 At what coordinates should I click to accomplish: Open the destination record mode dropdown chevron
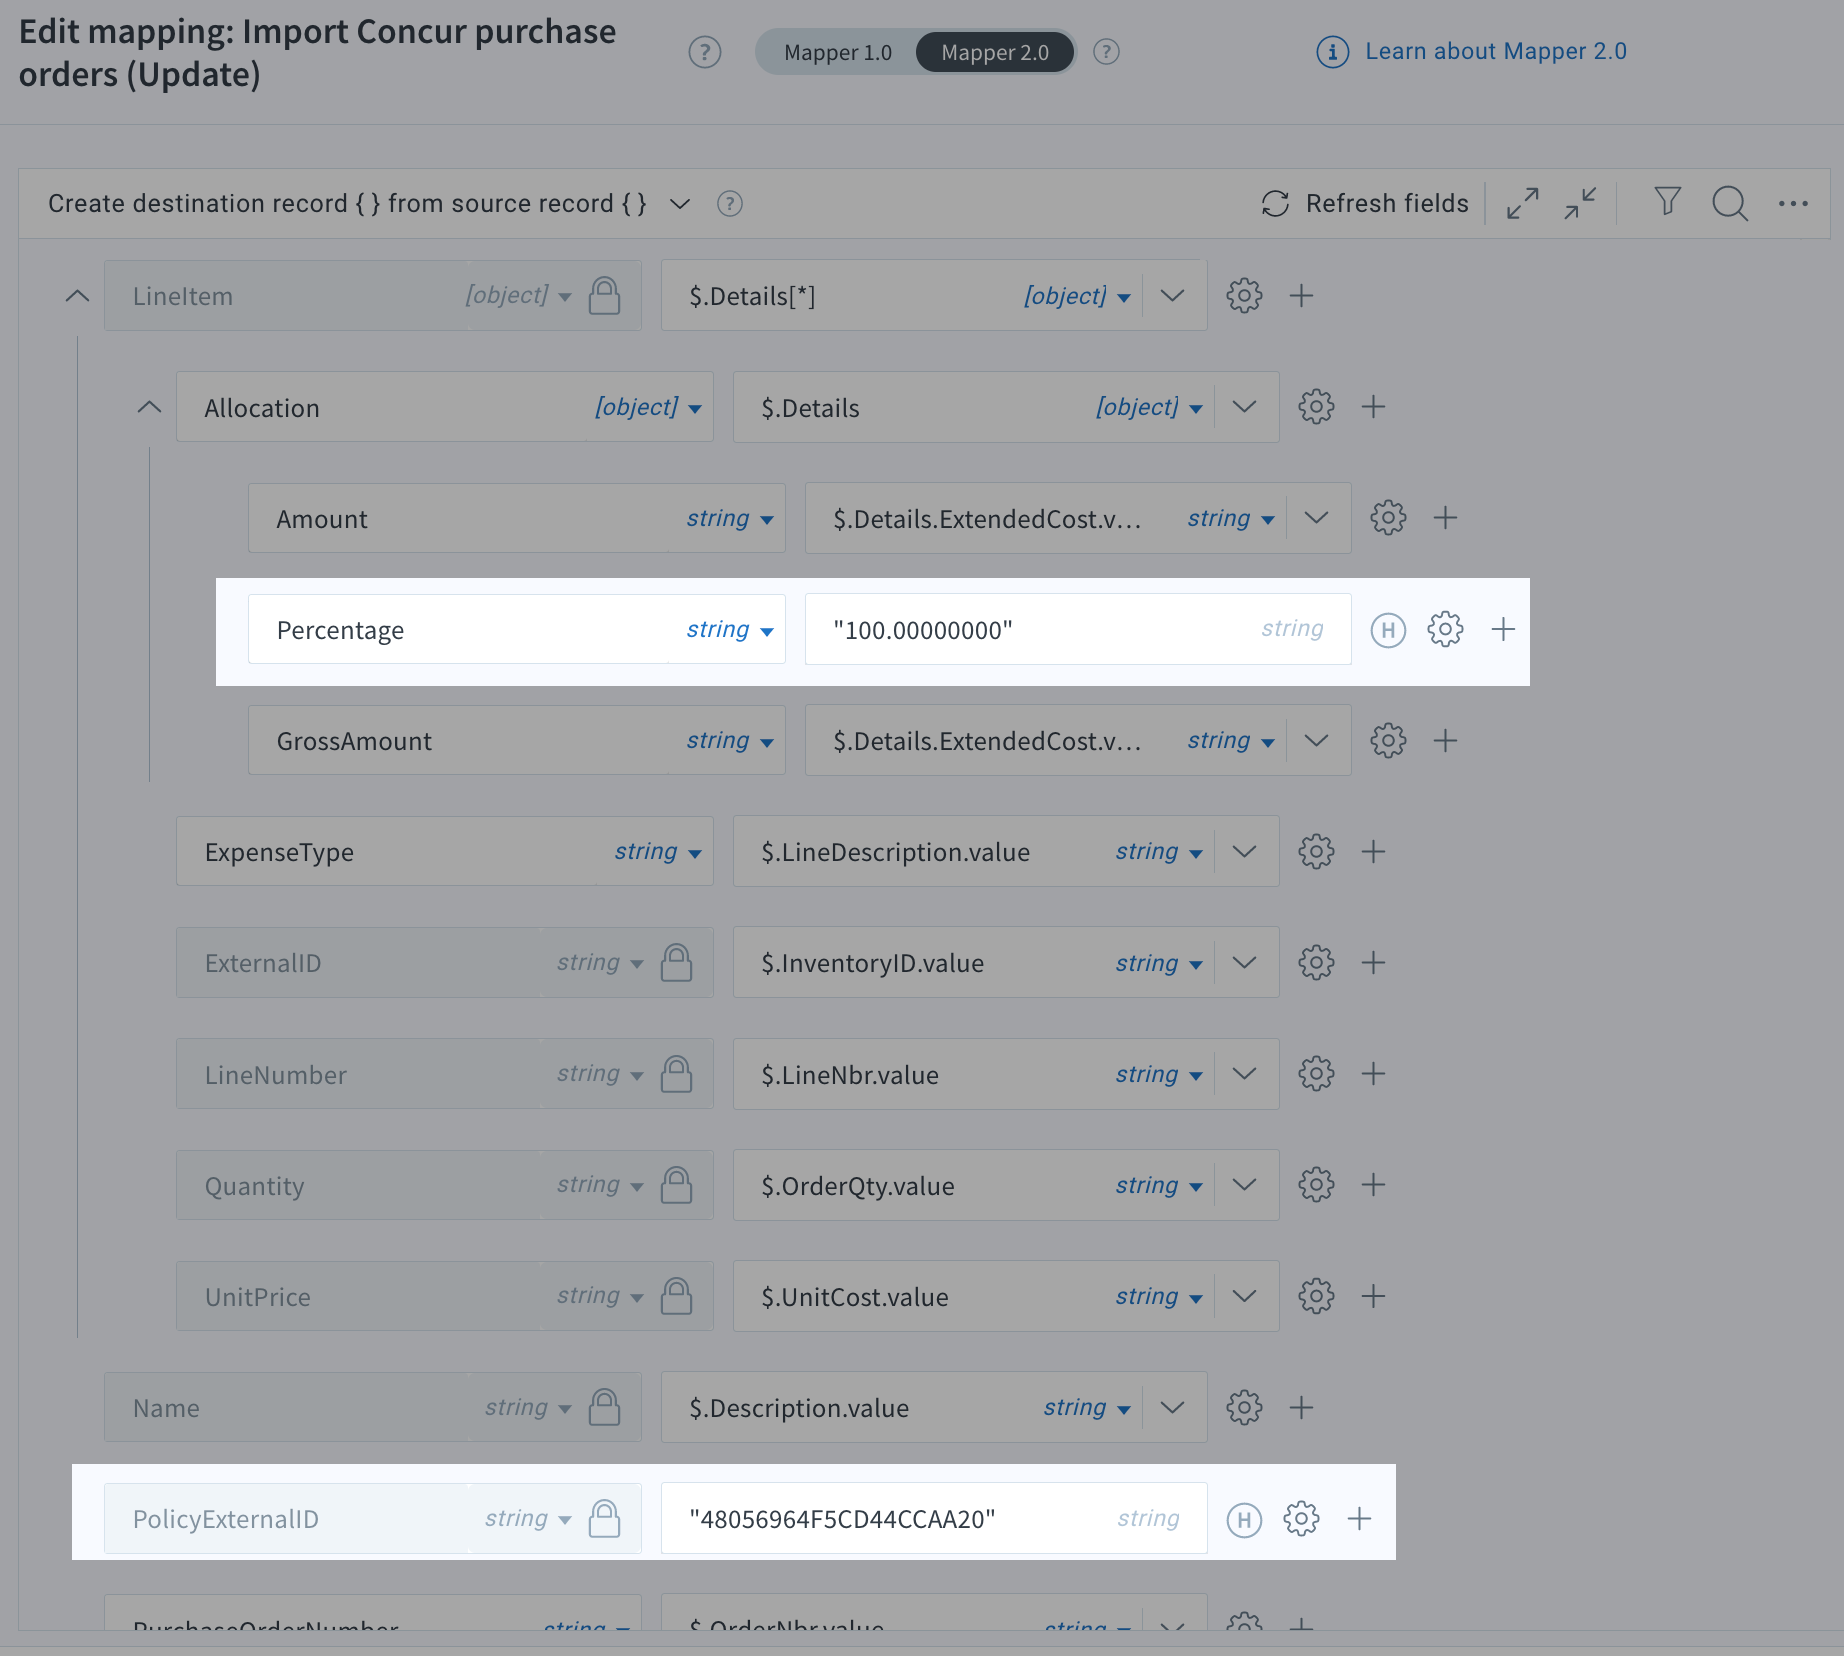point(680,204)
